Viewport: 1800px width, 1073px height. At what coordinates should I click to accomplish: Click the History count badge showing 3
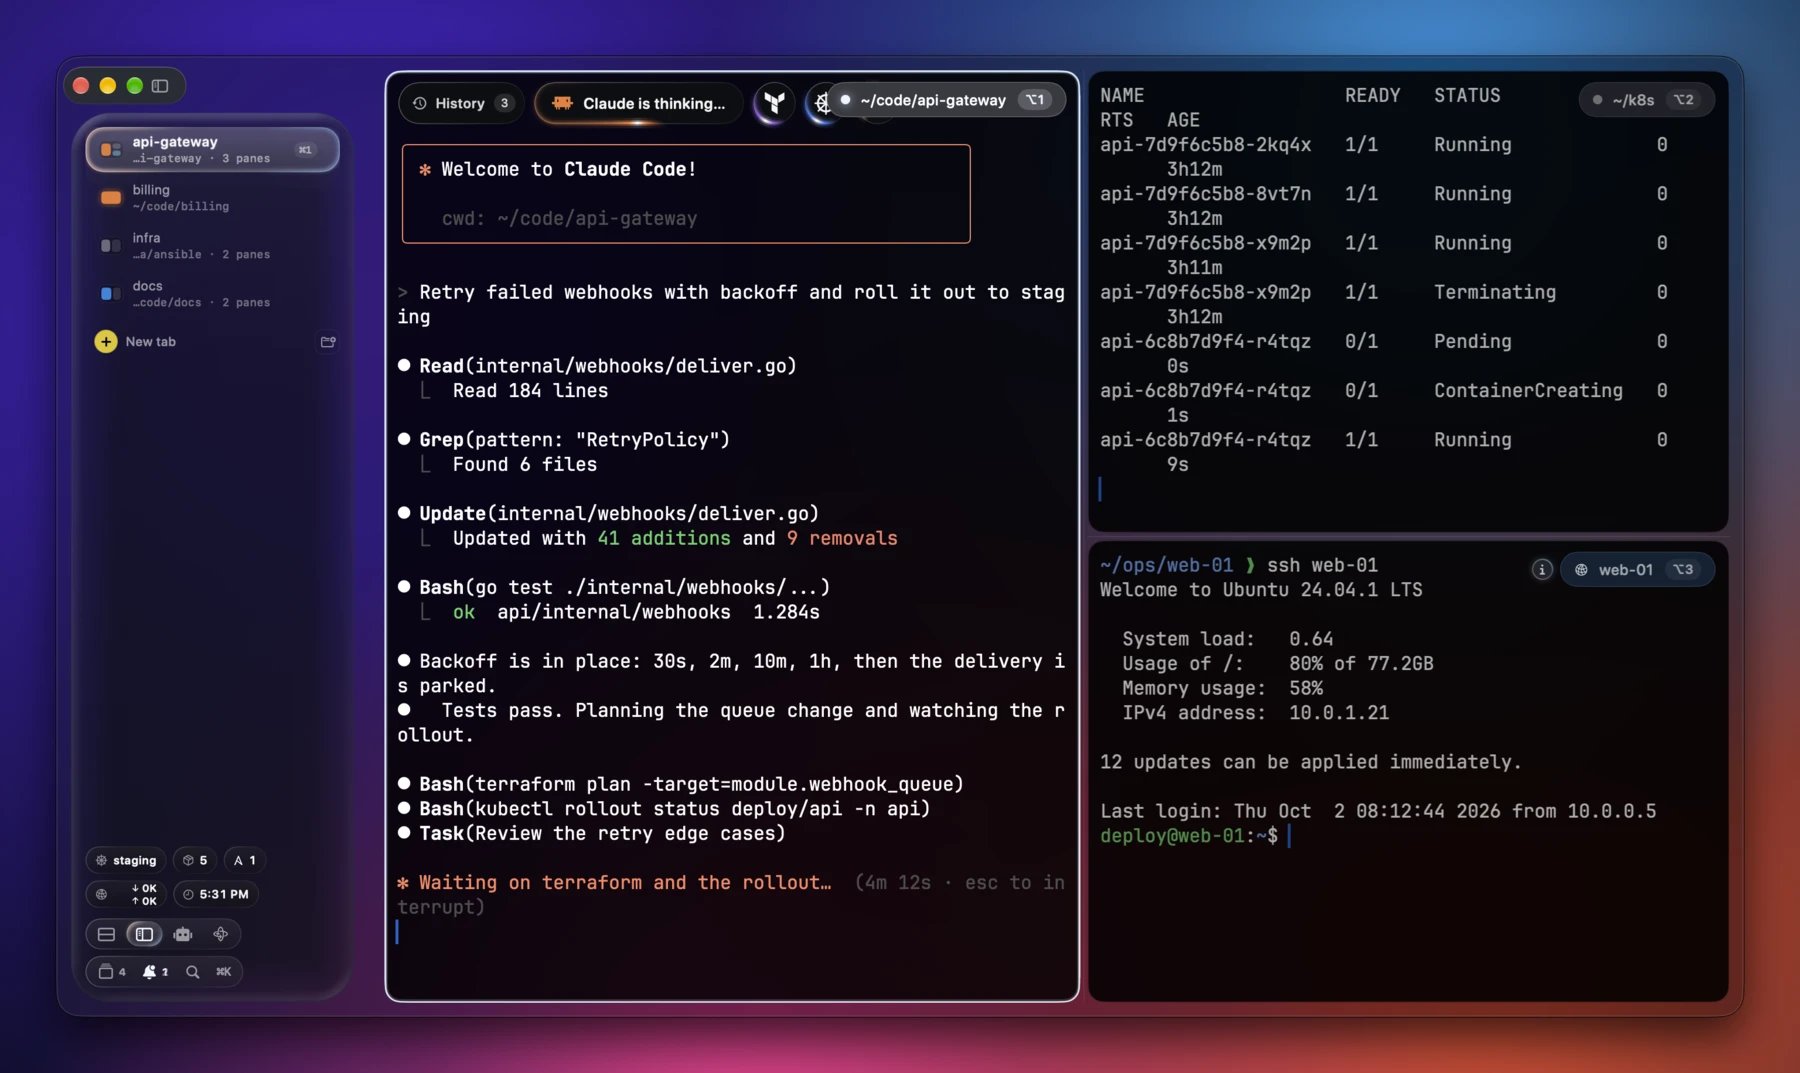click(x=505, y=103)
